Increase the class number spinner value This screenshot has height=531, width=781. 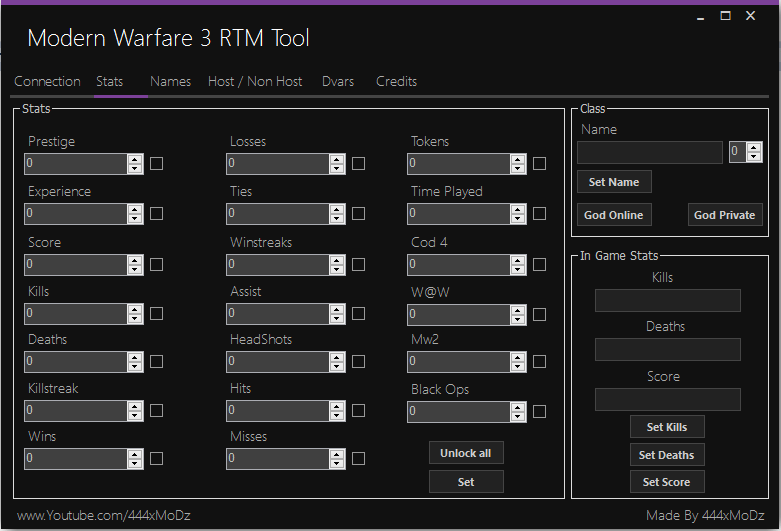tap(752, 147)
